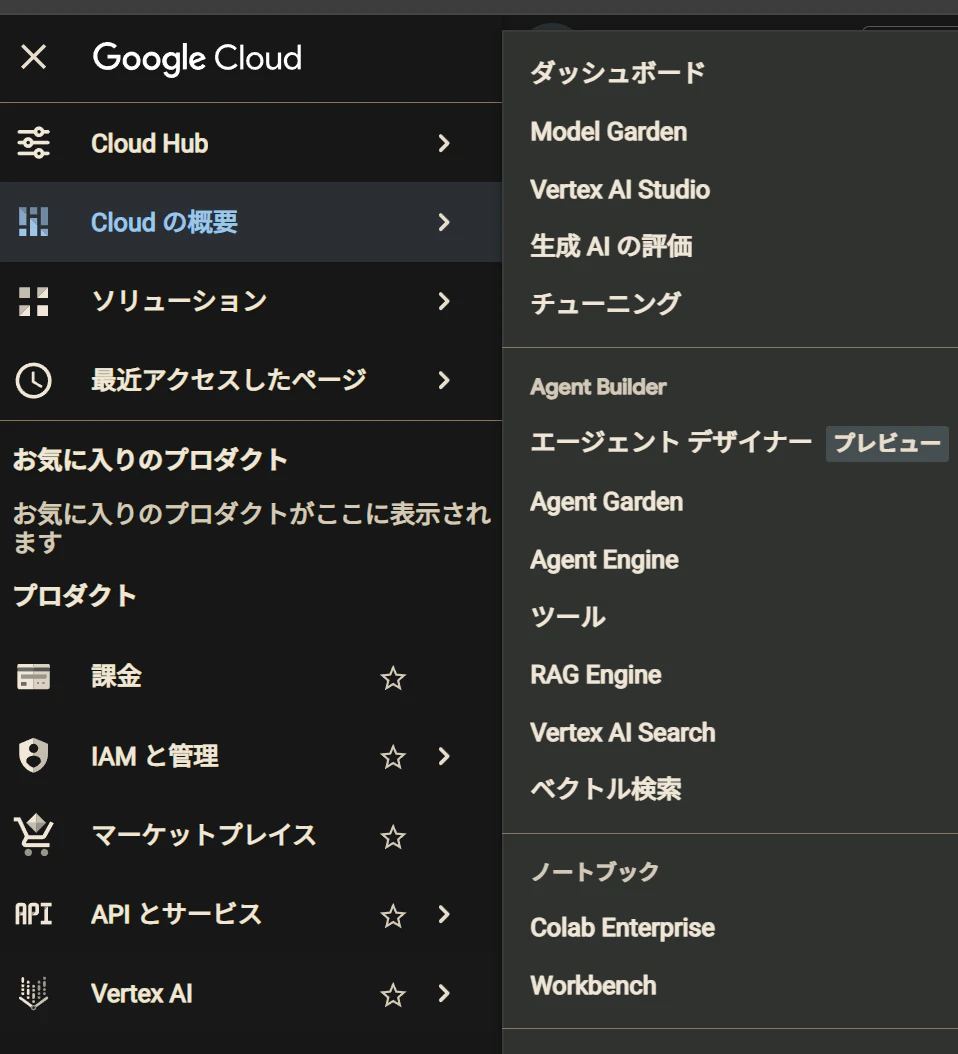Screen dimensions: 958x1054
Task: Pin 課金 with its star
Action: coord(393,678)
